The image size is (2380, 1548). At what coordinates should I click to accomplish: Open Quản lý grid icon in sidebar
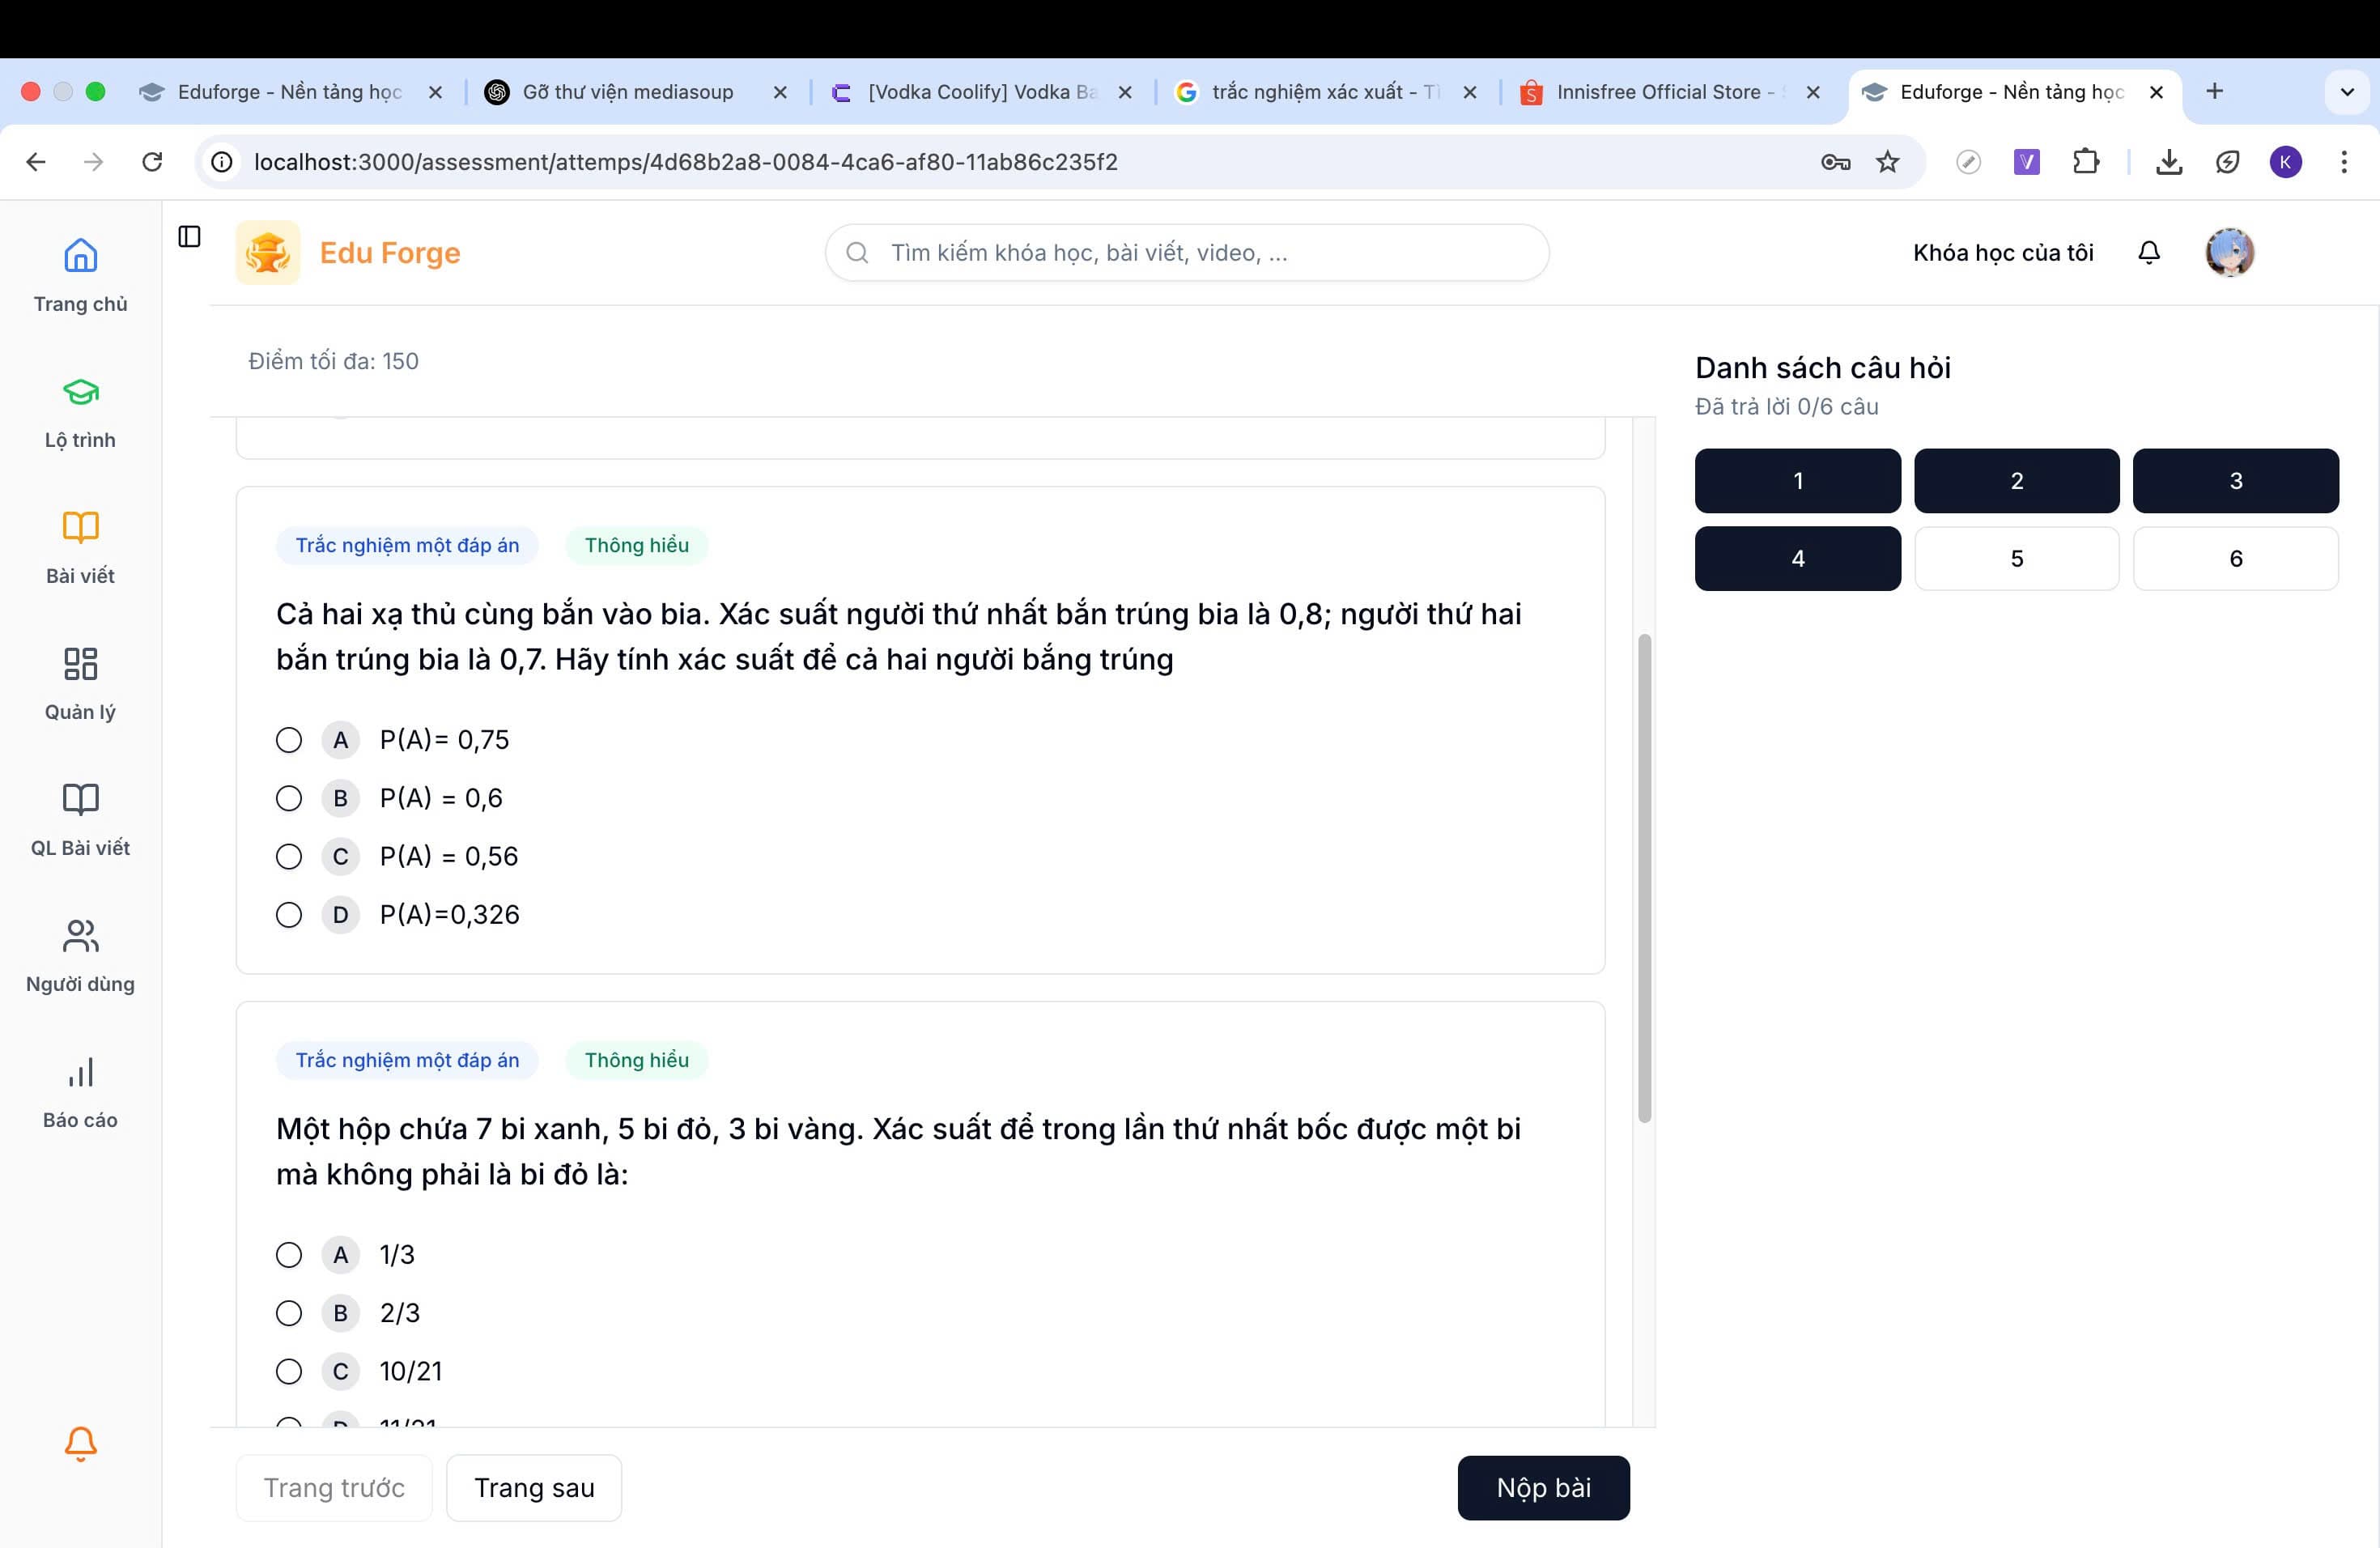[80, 663]
